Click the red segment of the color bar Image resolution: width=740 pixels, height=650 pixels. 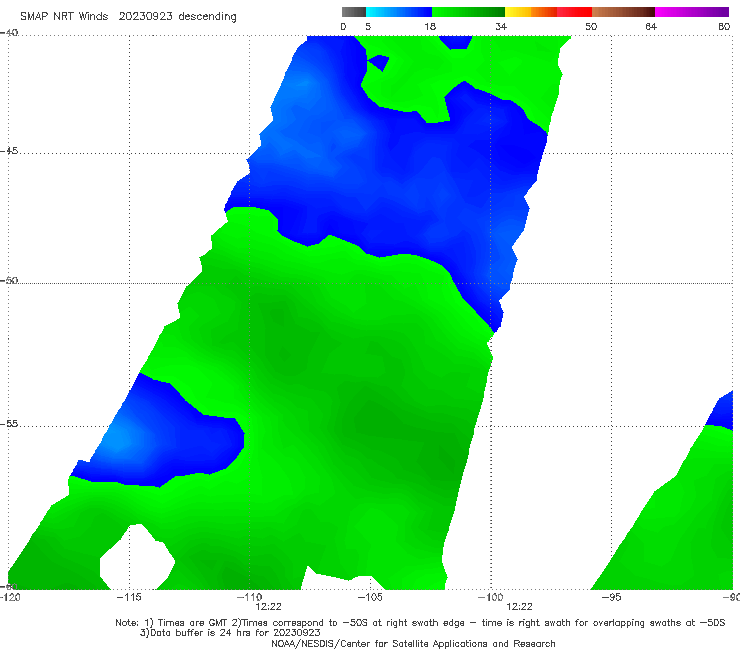(574, 12)
